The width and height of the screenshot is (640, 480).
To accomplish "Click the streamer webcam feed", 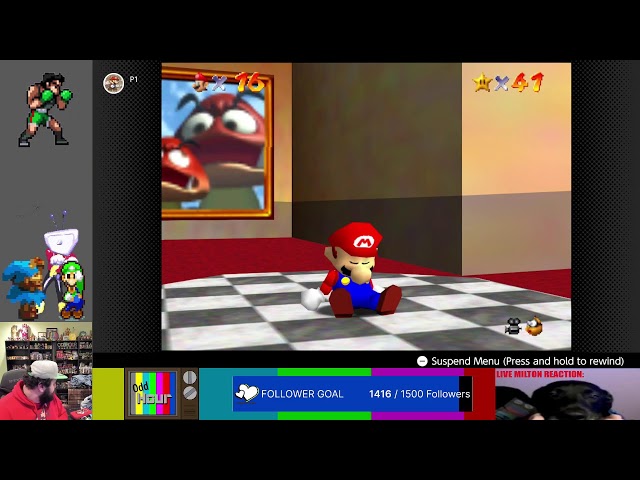I will point(46,371).
